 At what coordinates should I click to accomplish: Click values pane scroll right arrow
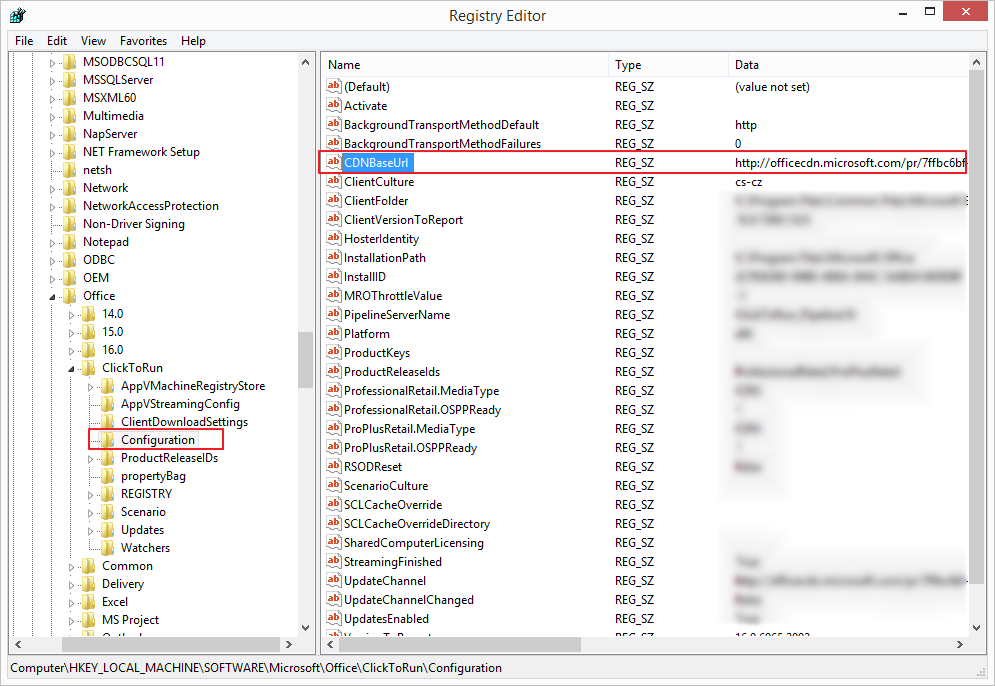point(959,644)
